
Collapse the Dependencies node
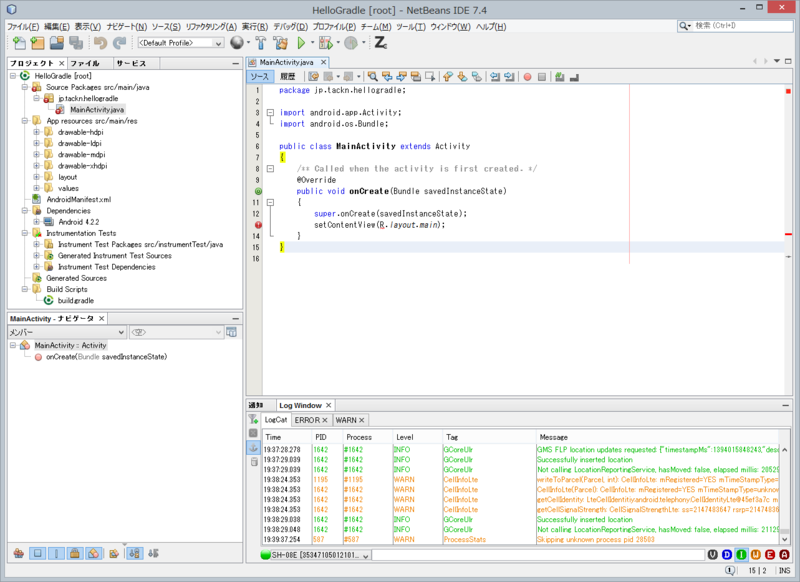pos(25,211)
